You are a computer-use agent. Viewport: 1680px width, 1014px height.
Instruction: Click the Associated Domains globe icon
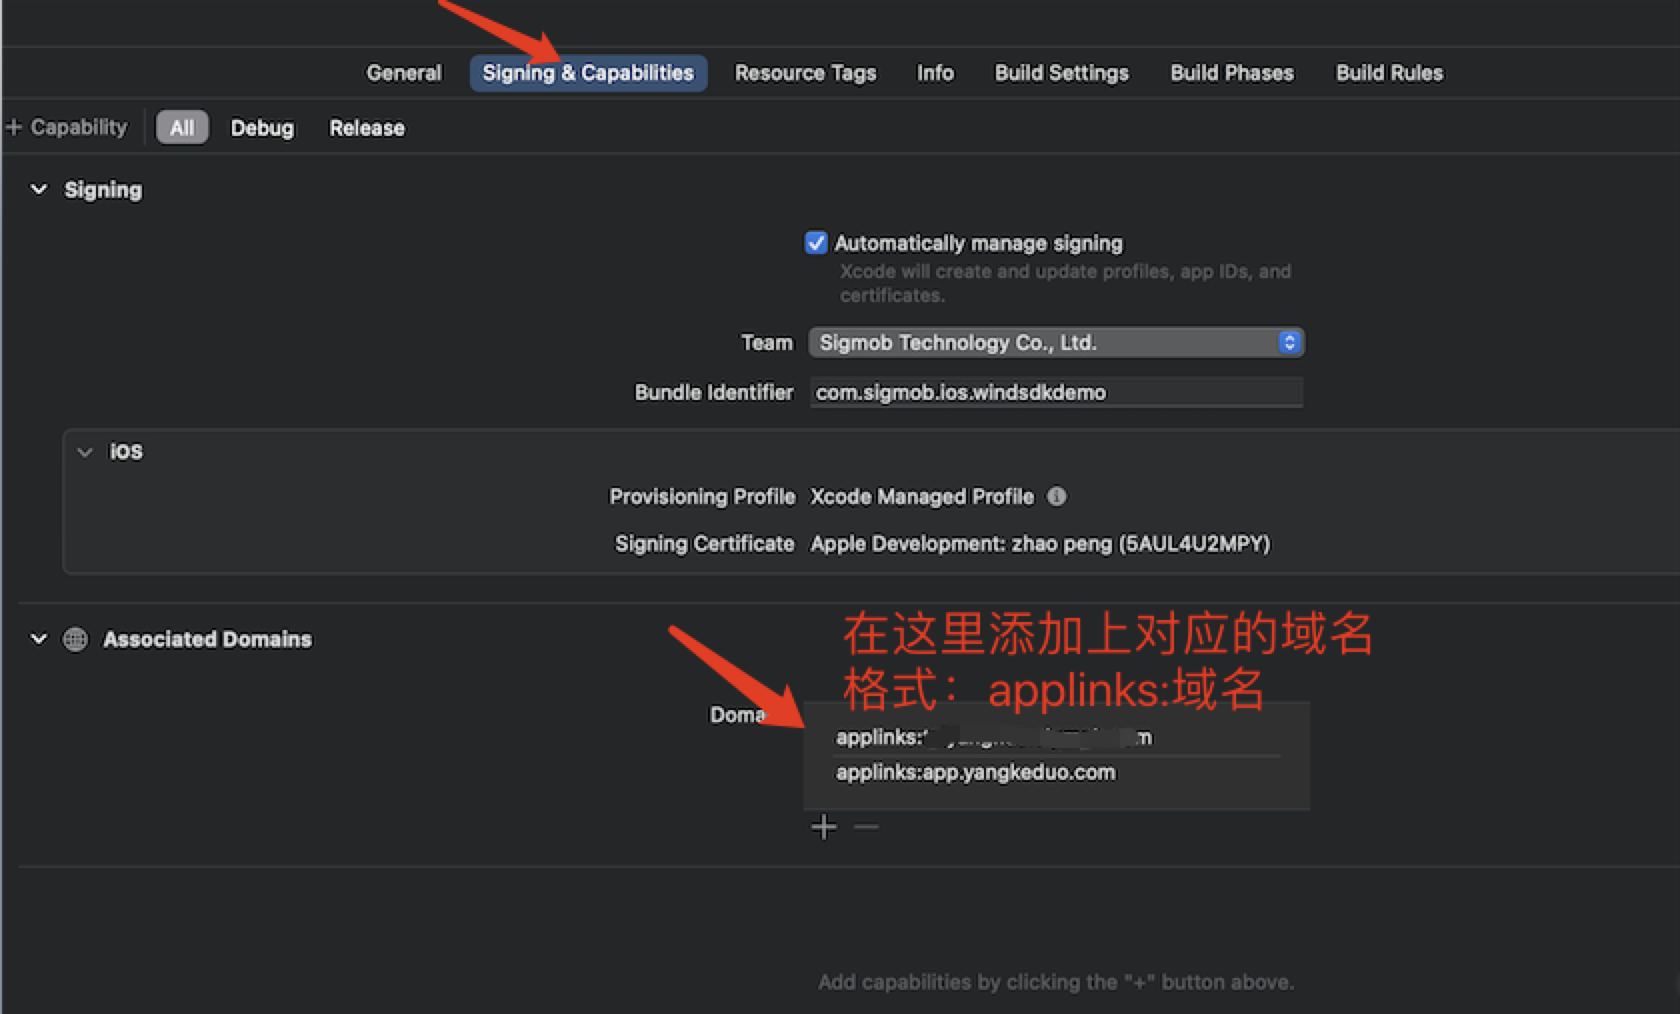76,640
